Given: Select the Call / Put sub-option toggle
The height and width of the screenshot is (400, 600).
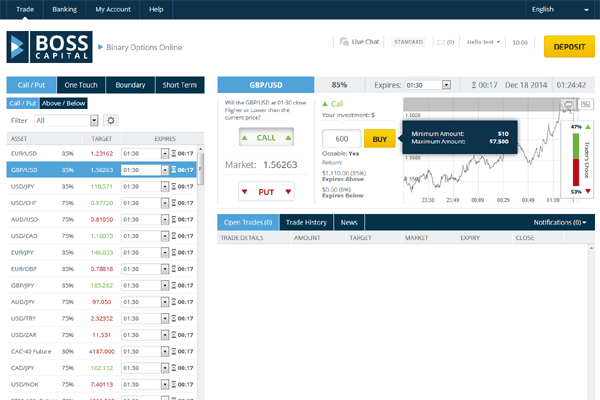Looking at the screenshot, I should tap(22, 103).
